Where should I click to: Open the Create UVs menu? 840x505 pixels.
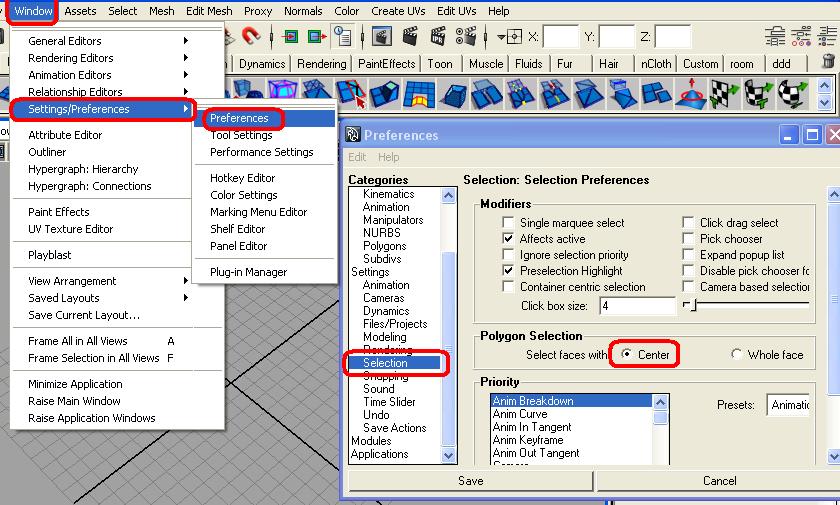(x=398, y=11)
